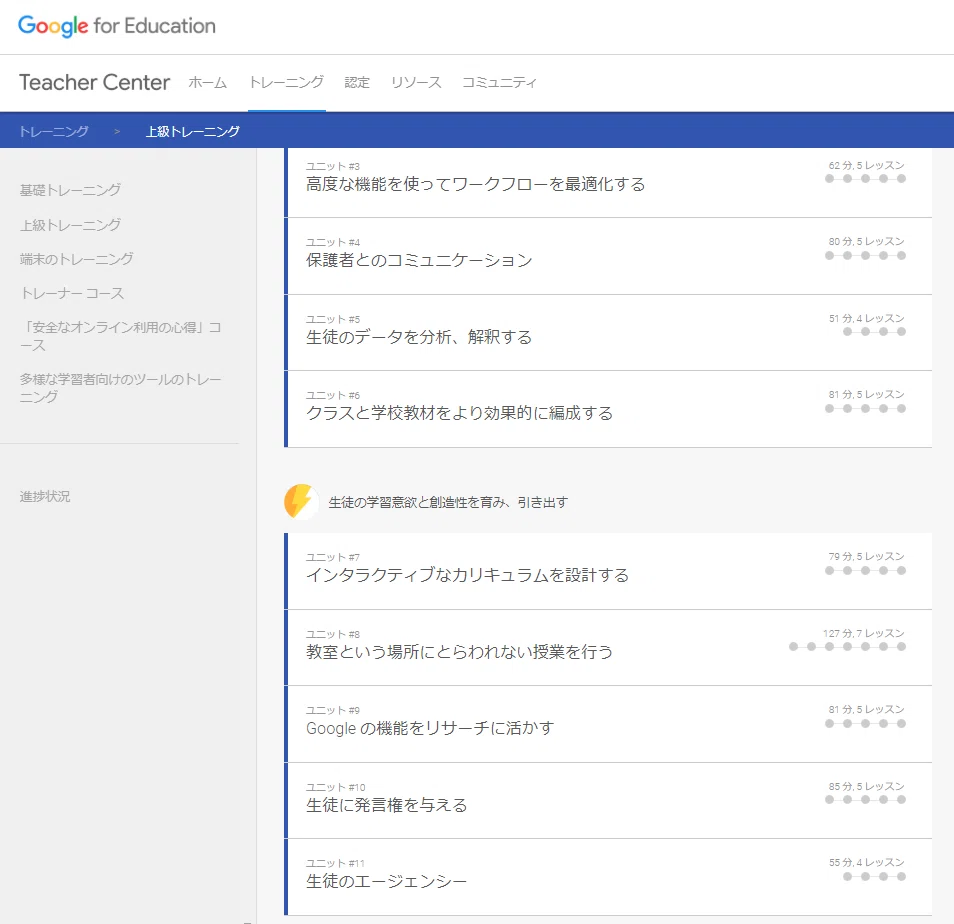Click the orange lightning bolt section icon
Viewport: 954px width, 924px height.
click(x=300, y=502)
